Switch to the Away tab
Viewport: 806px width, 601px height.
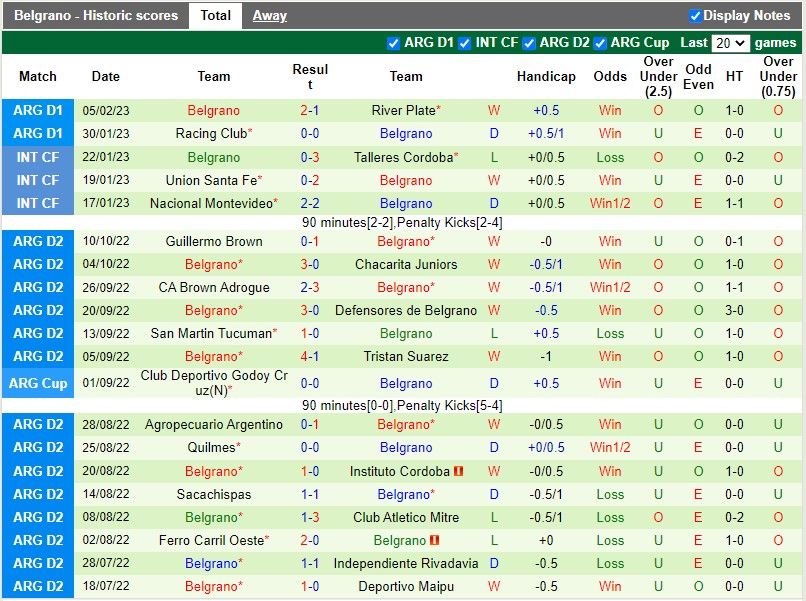click(x=269, y=15)
